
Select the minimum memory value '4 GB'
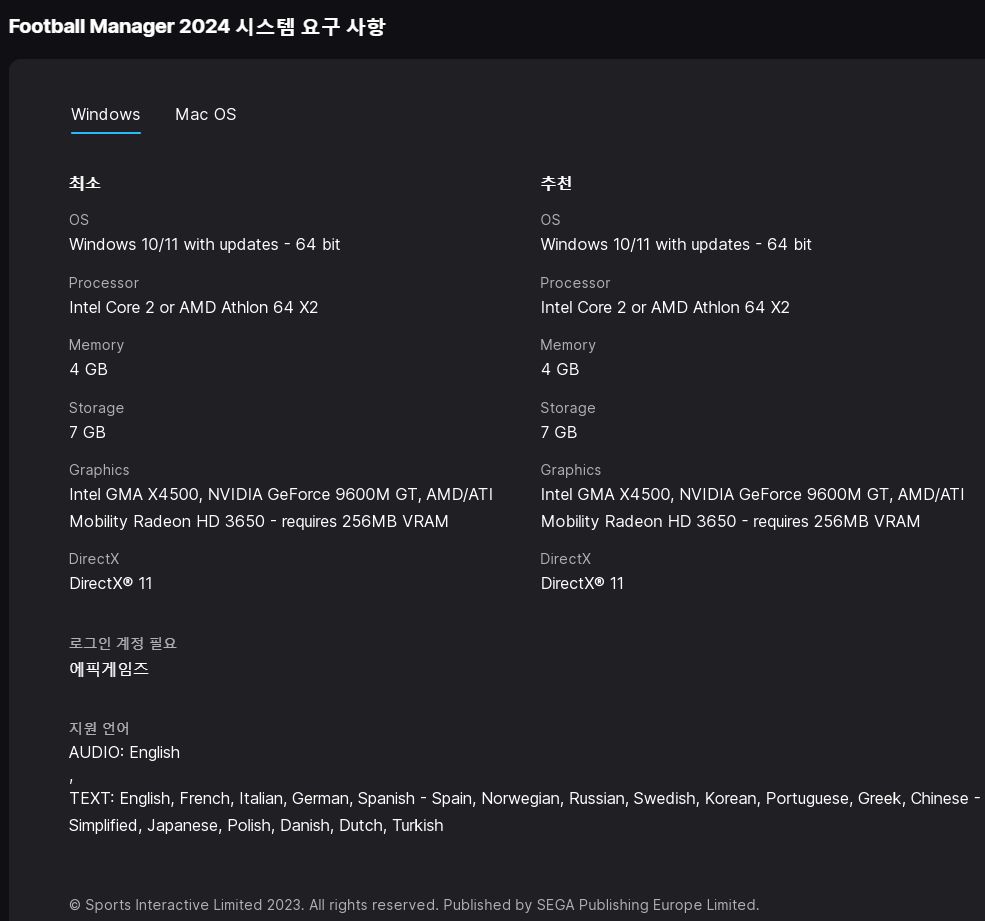[89, 369]
